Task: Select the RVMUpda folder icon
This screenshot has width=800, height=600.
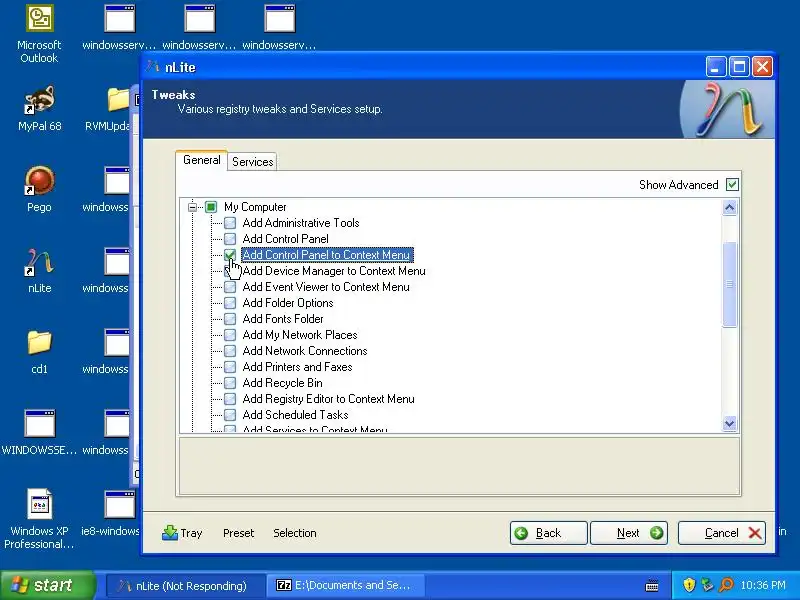Action: click(x=118, y=99)
